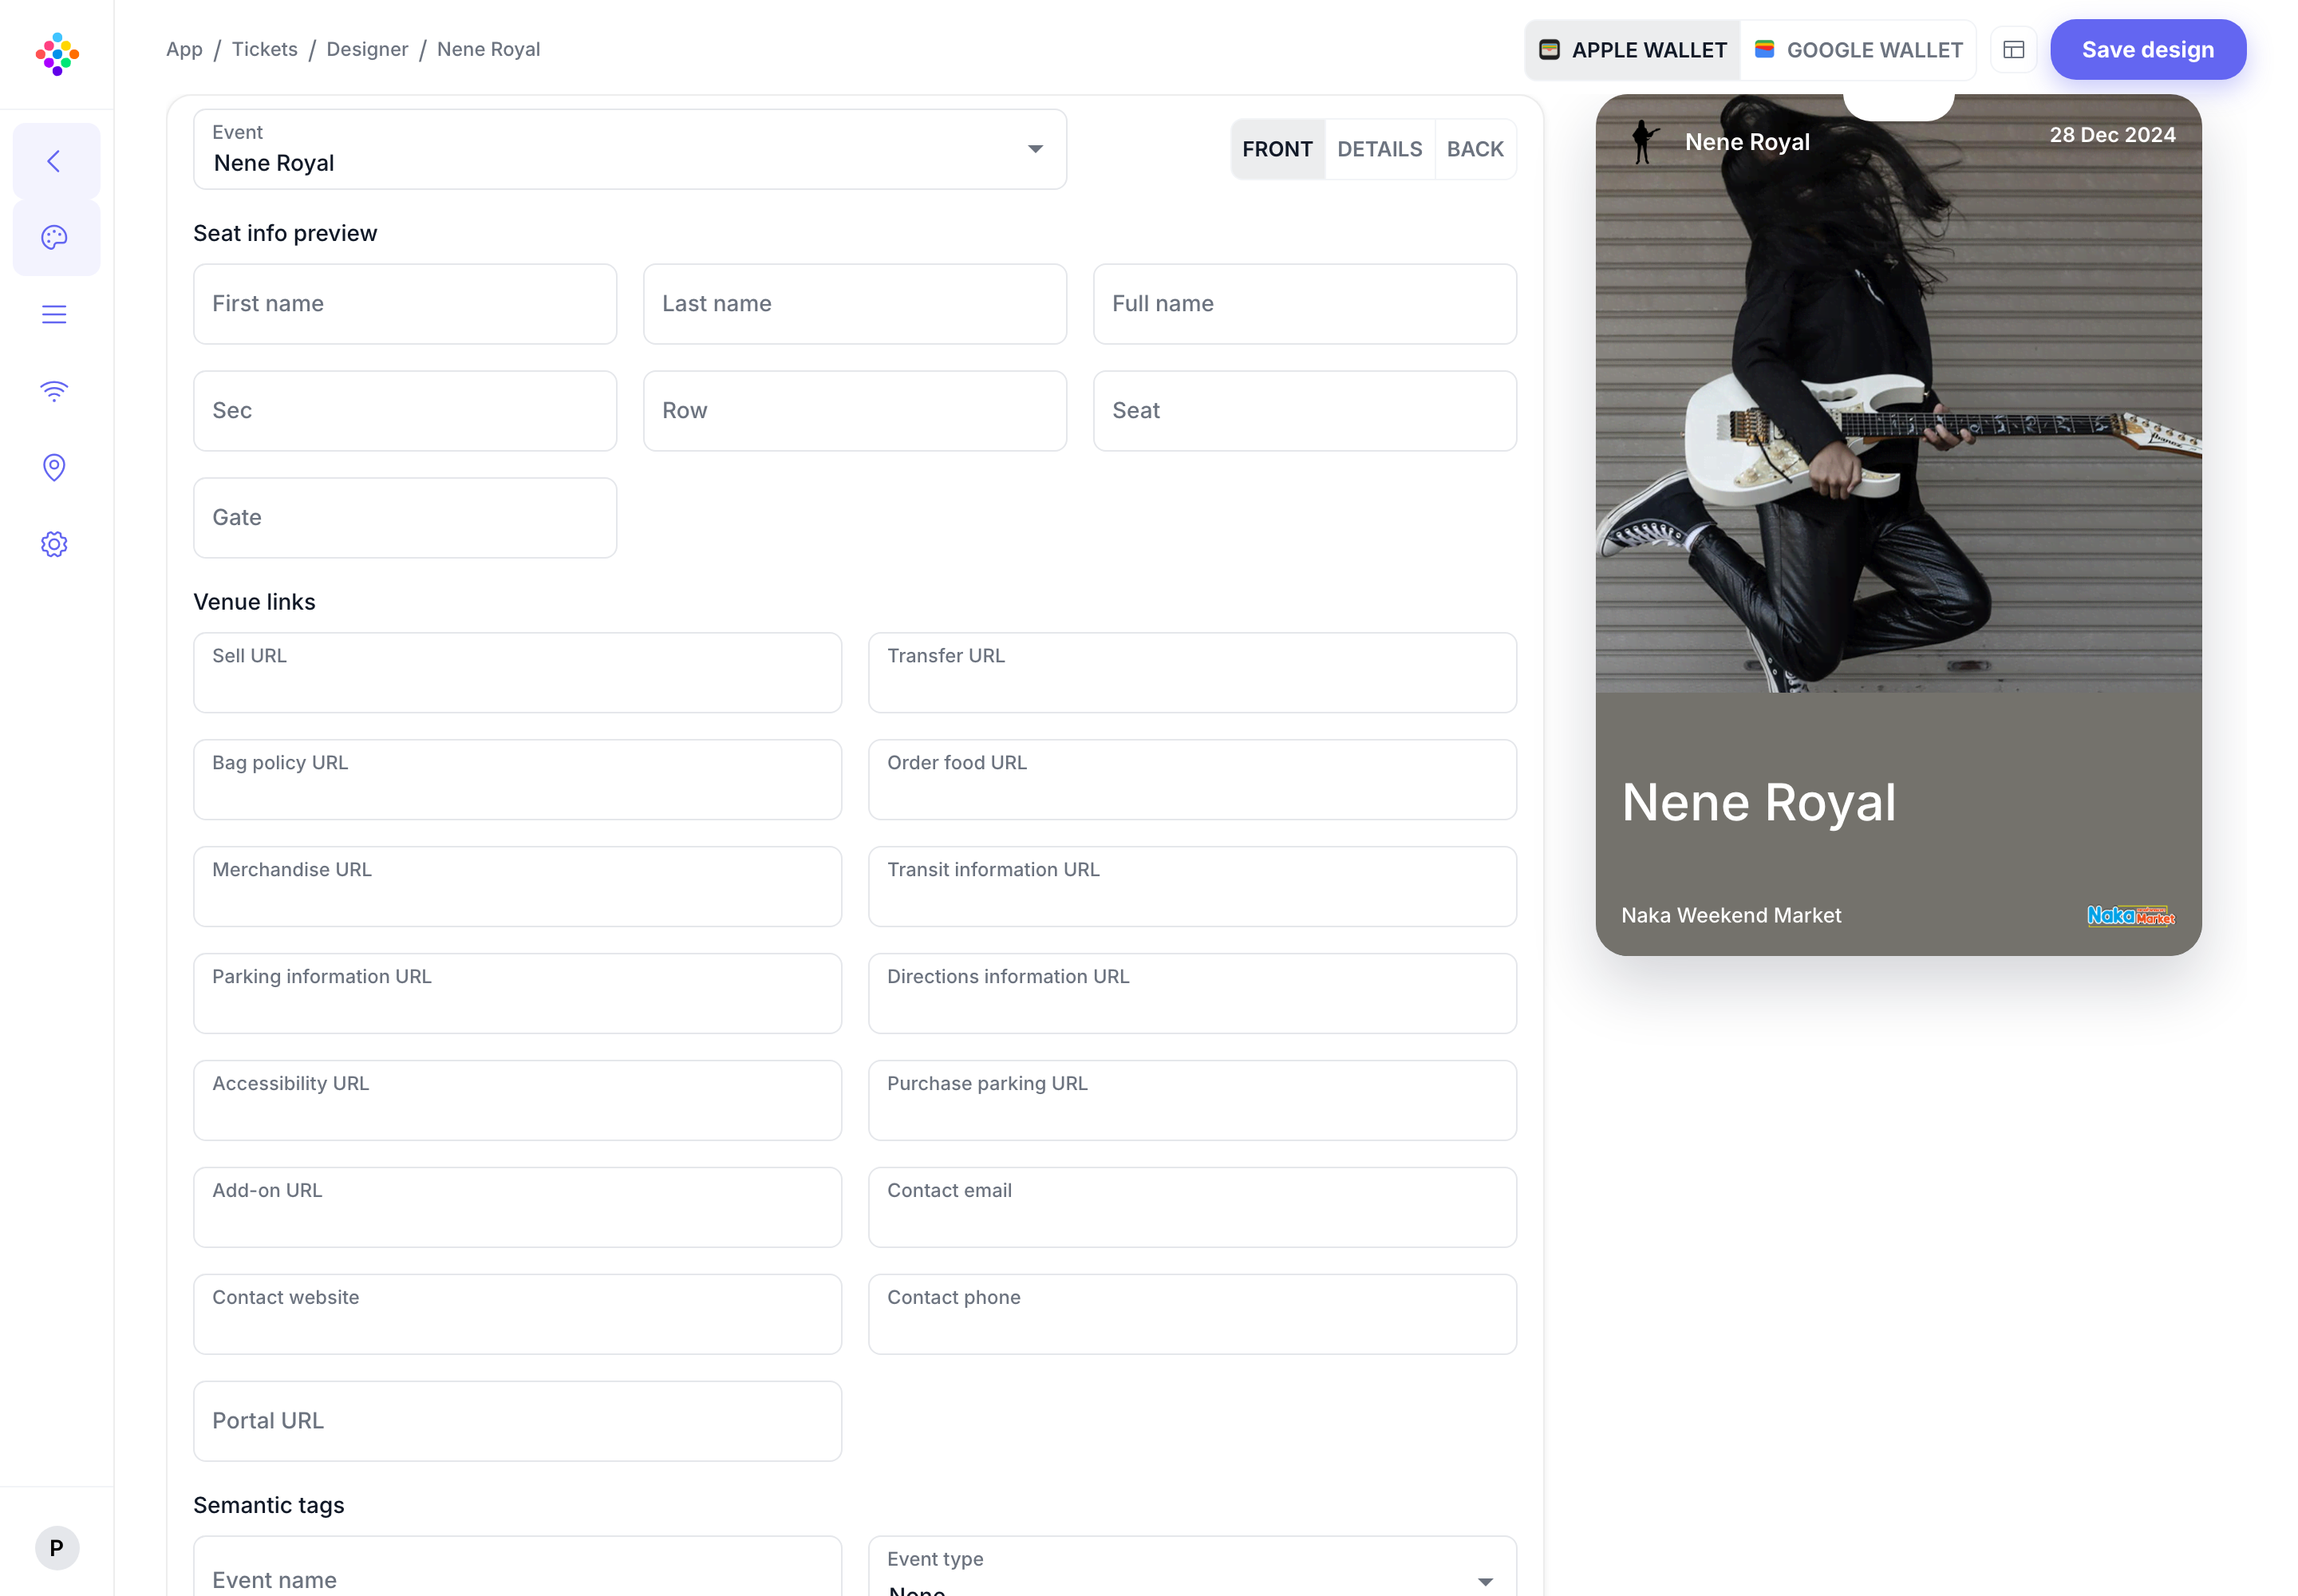Go to Tickets in the breadcrumb
This screenshot has height=1596, width=2298.
(x=265, y=49)
